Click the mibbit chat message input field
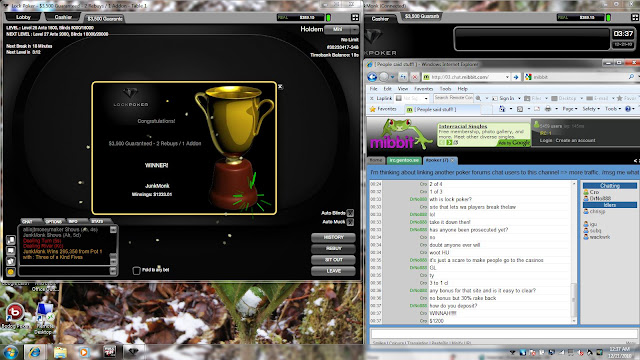 [x=504, y=333]
